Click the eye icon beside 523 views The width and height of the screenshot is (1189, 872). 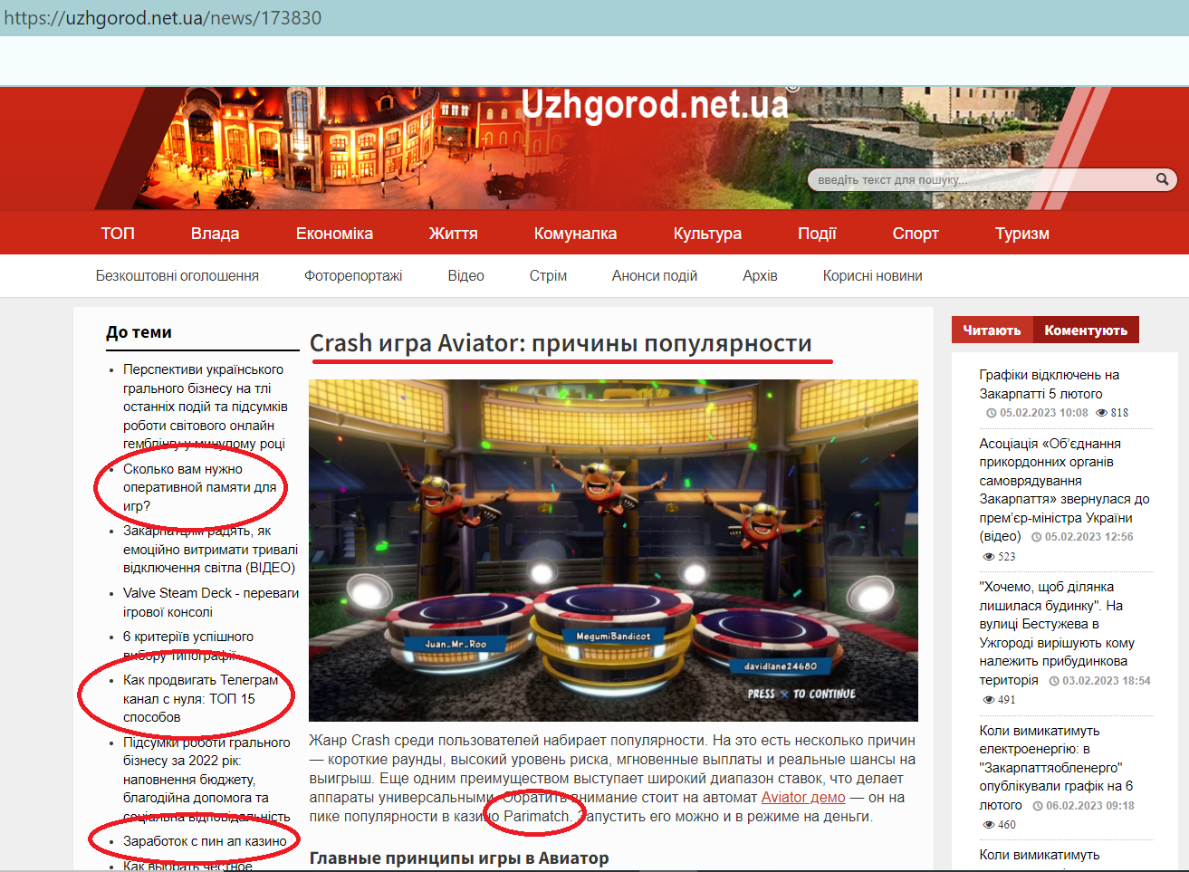pos(988,557)
